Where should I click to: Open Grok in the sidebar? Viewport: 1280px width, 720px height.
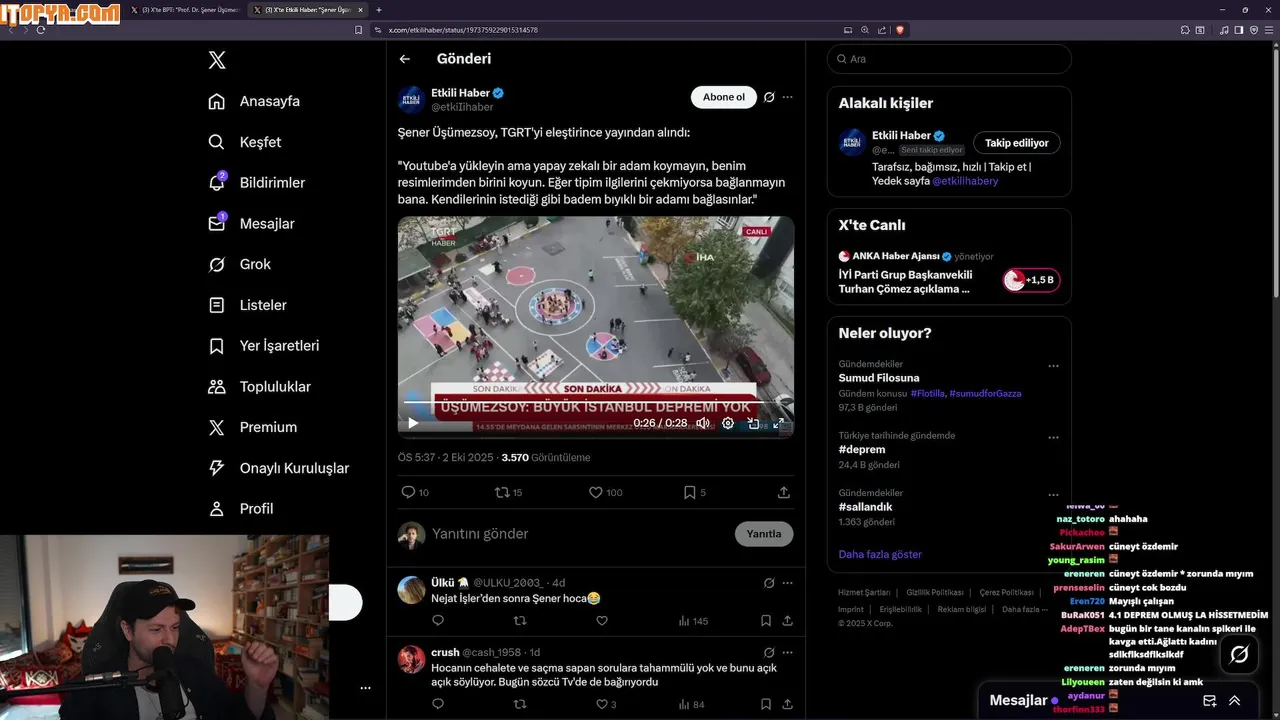point(239,264)
